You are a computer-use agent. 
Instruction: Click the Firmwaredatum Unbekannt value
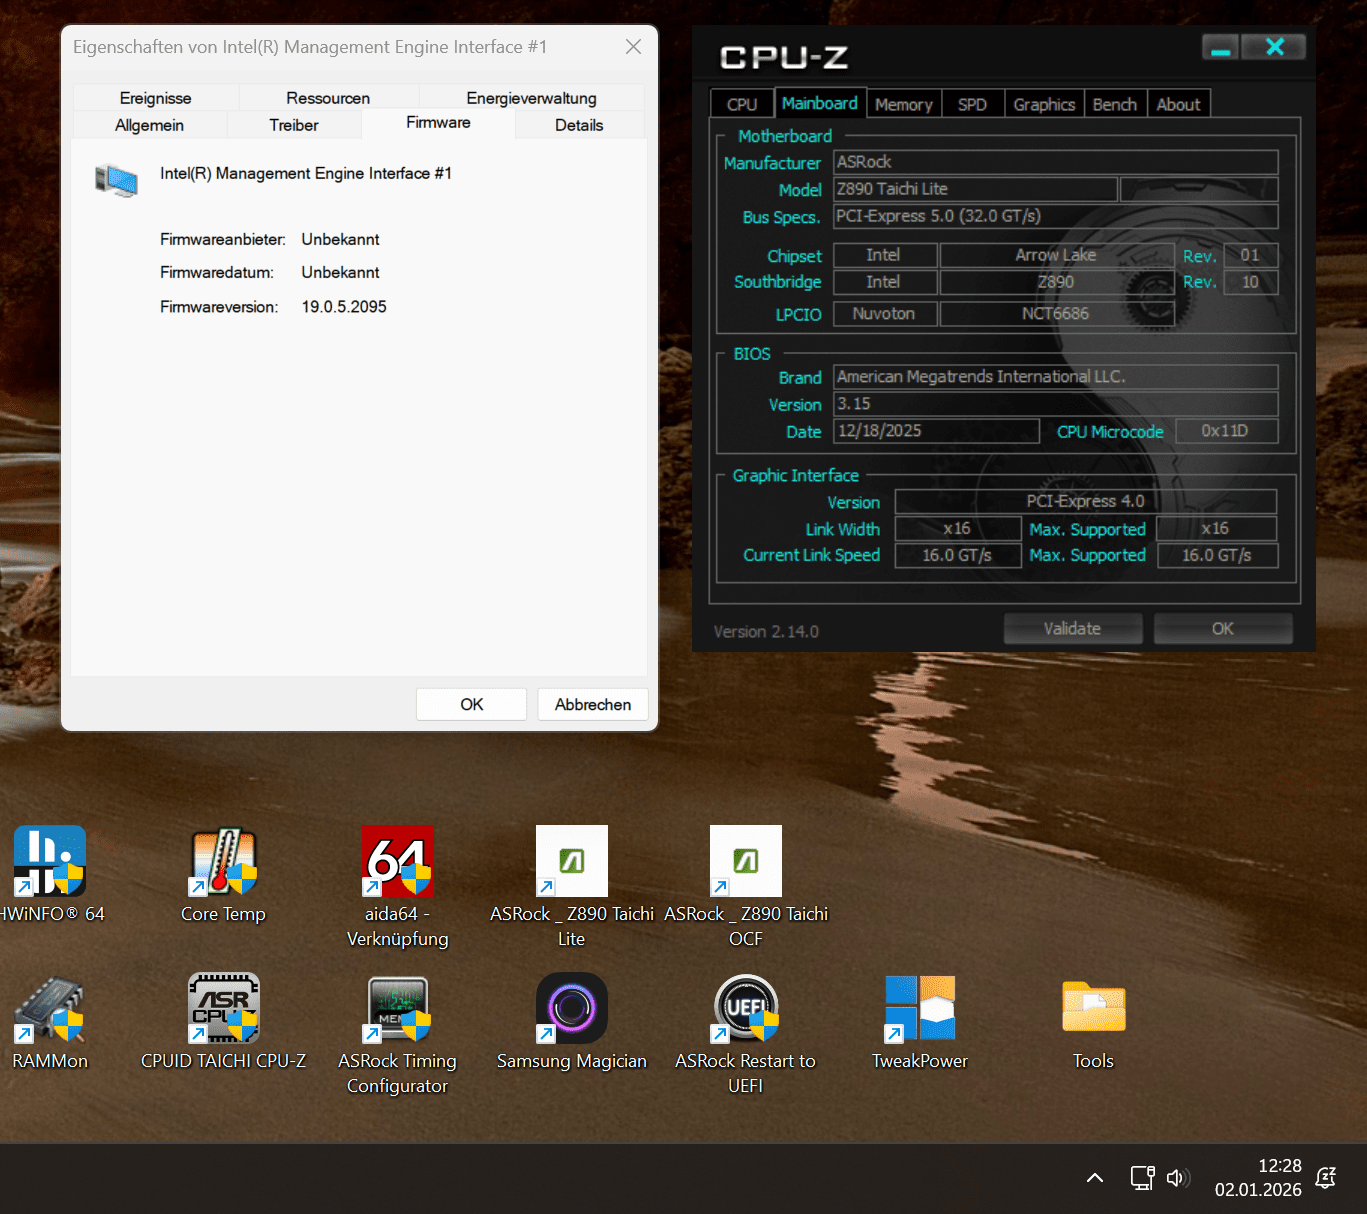coord(340,273)
